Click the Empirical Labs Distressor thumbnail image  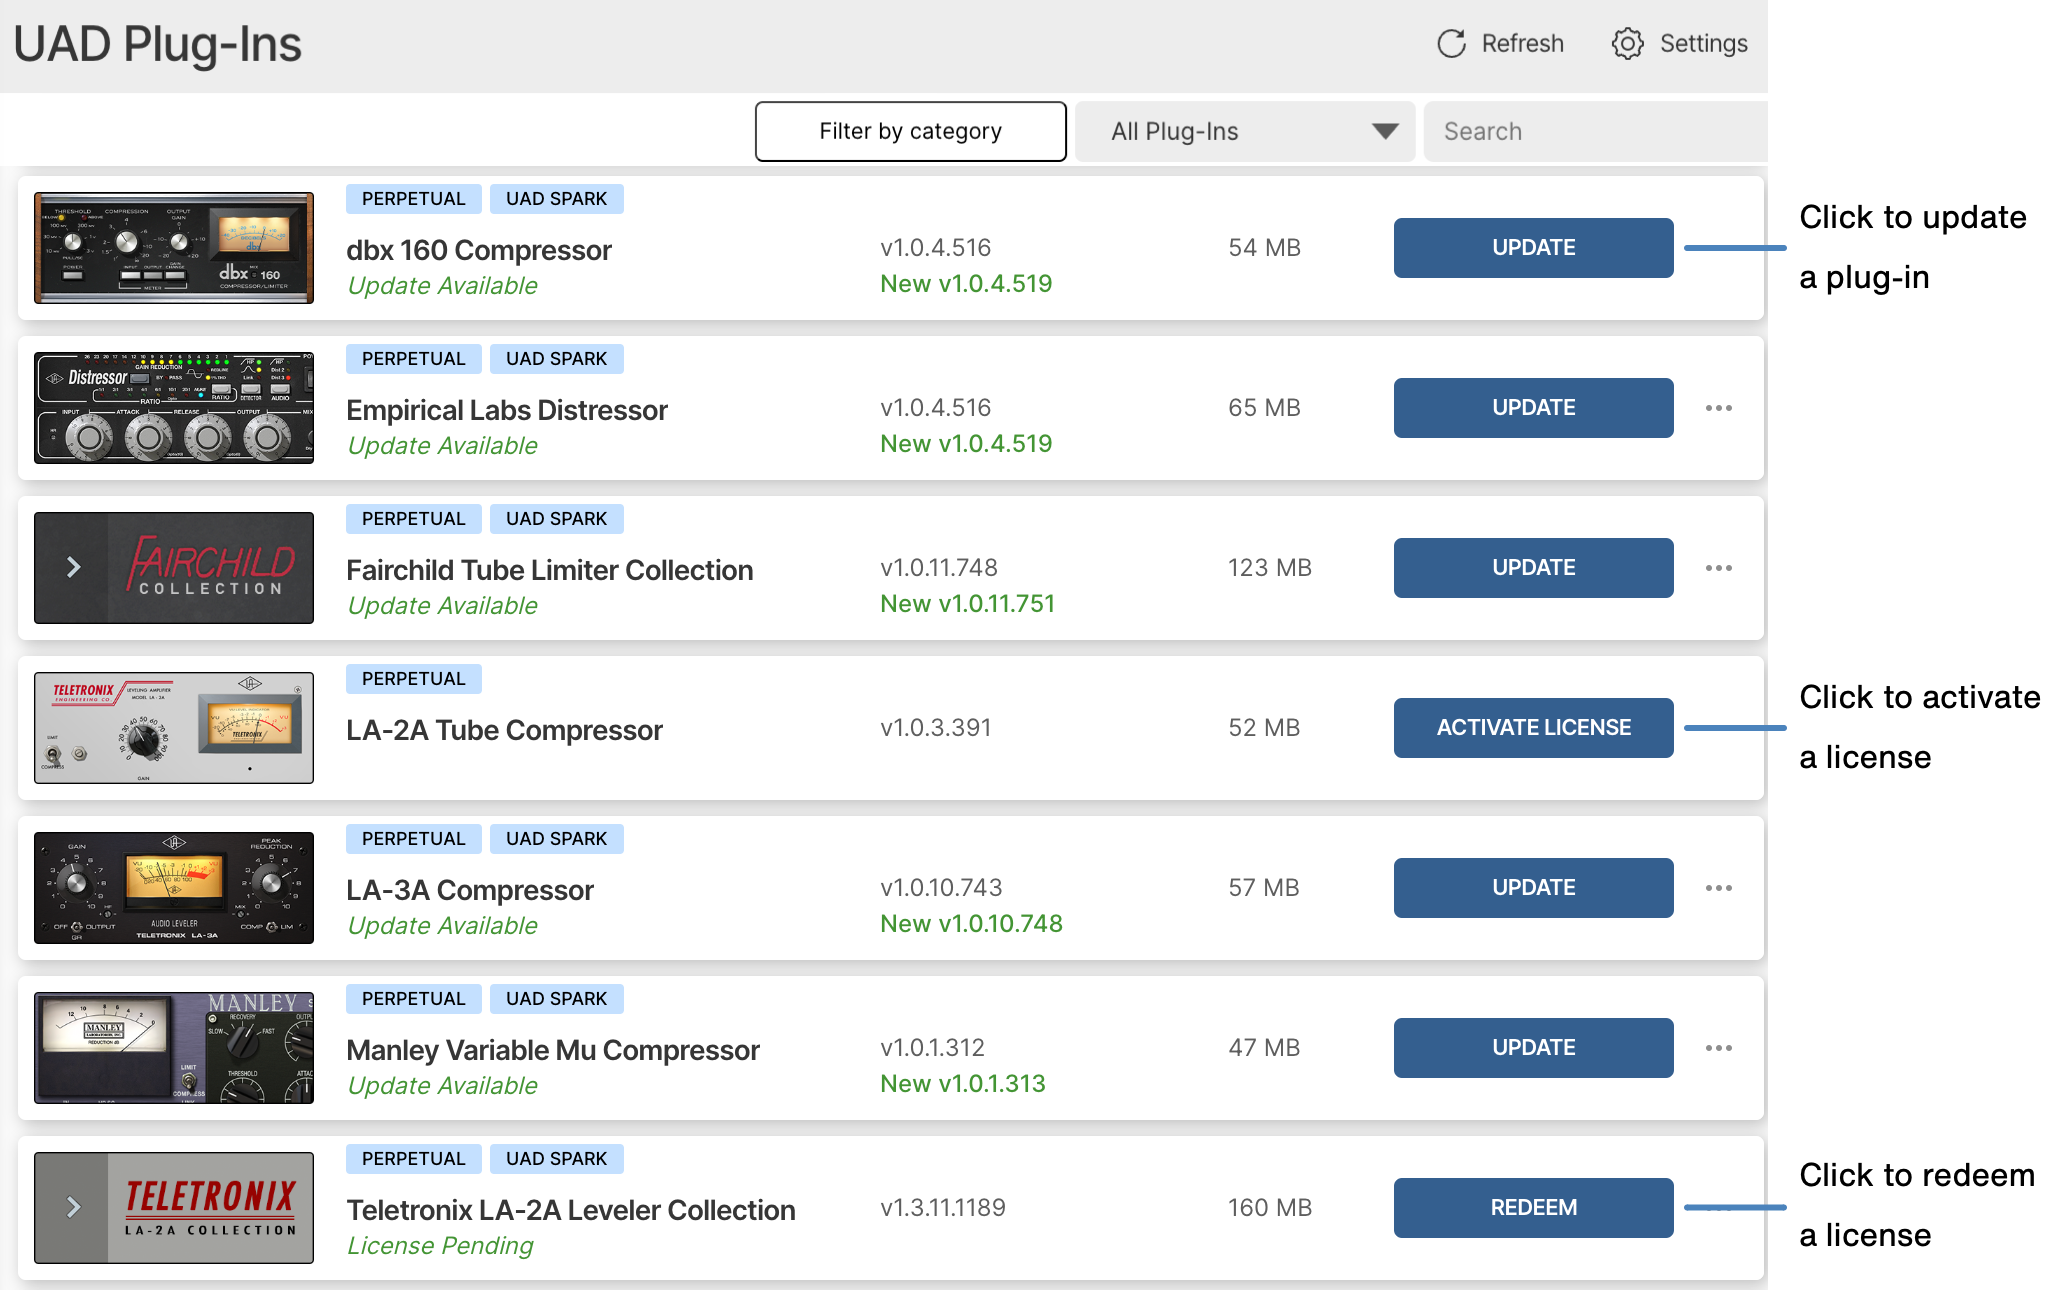point(174,408)
